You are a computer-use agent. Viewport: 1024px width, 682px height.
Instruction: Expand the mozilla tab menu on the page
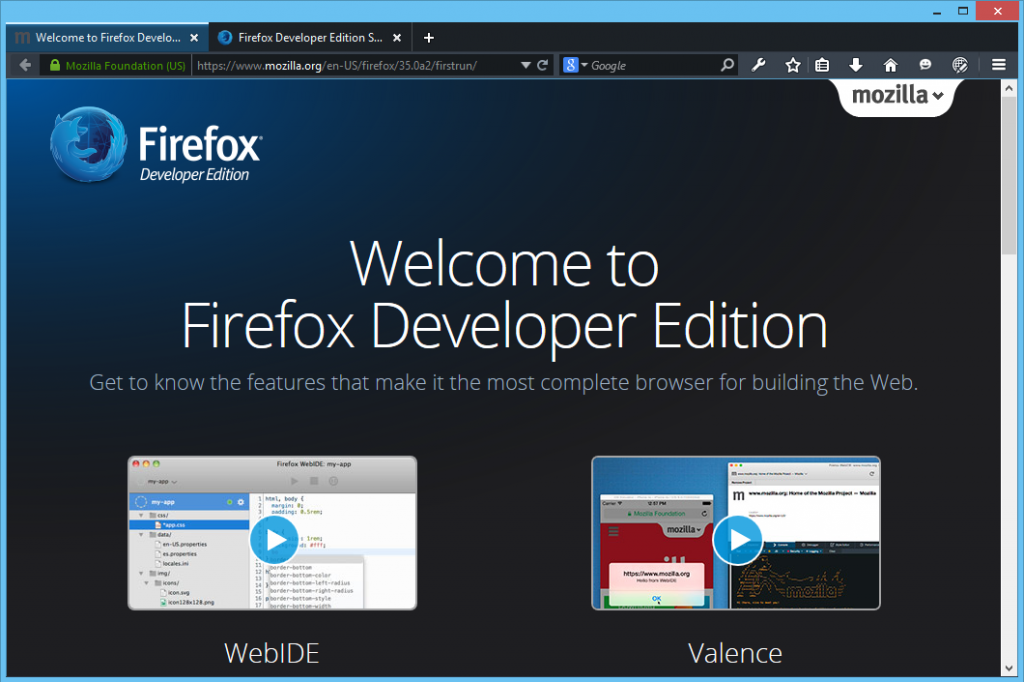pos(897,96)
